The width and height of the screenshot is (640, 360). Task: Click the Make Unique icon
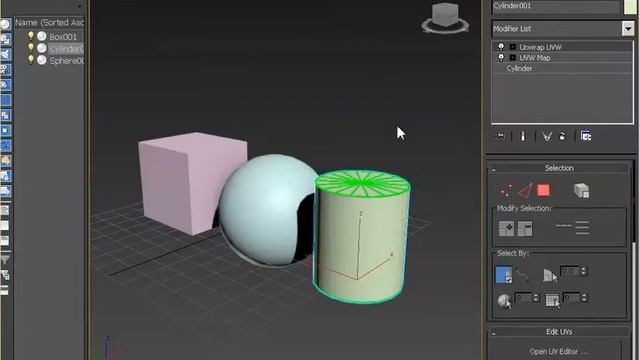547,136
